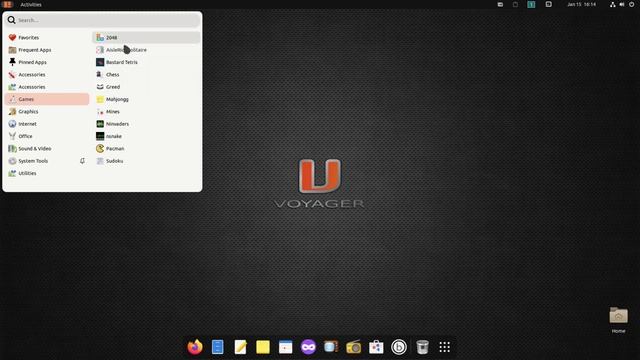Start the Mines game

(146, 111)
